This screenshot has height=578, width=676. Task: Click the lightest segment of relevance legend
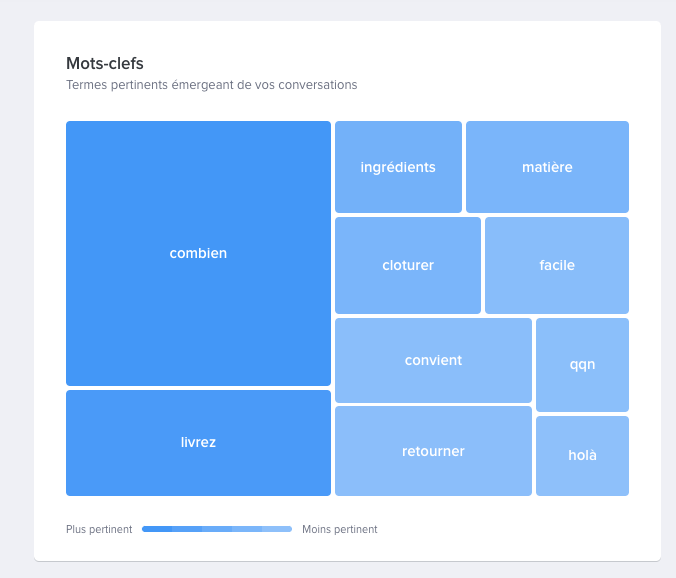pyautogui.click(x=277, y=529)
